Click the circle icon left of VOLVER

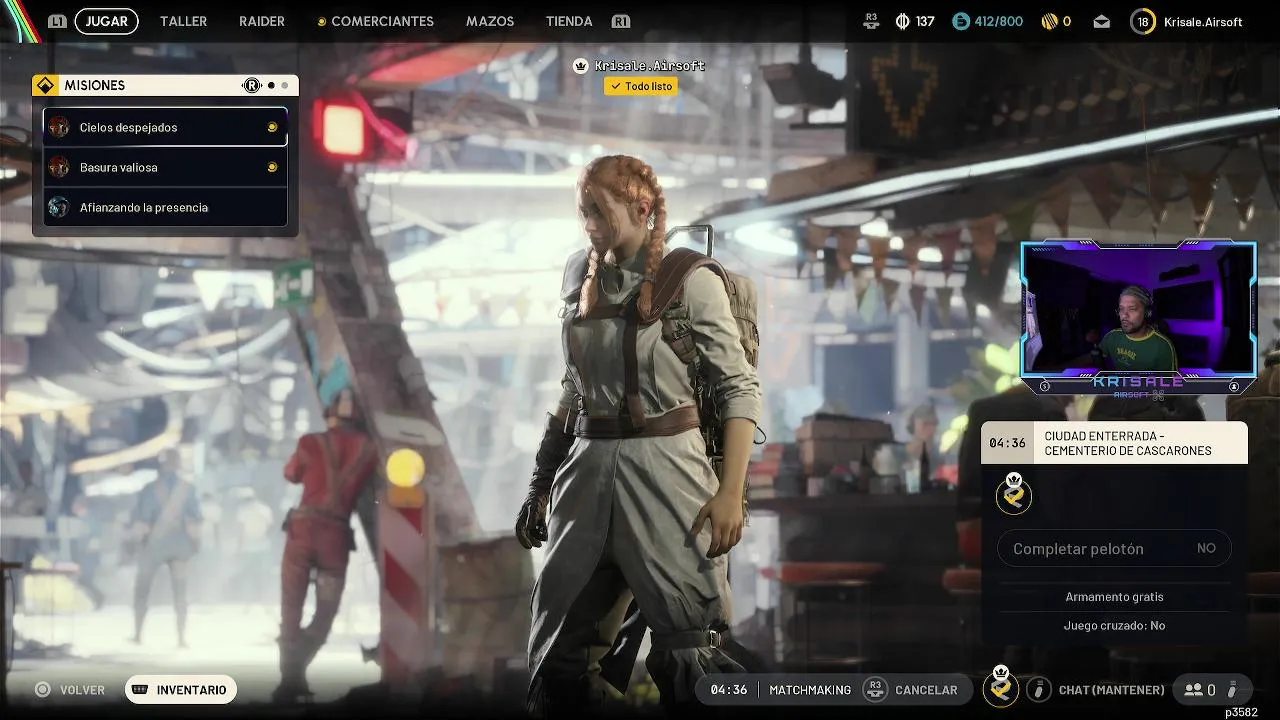43,689
